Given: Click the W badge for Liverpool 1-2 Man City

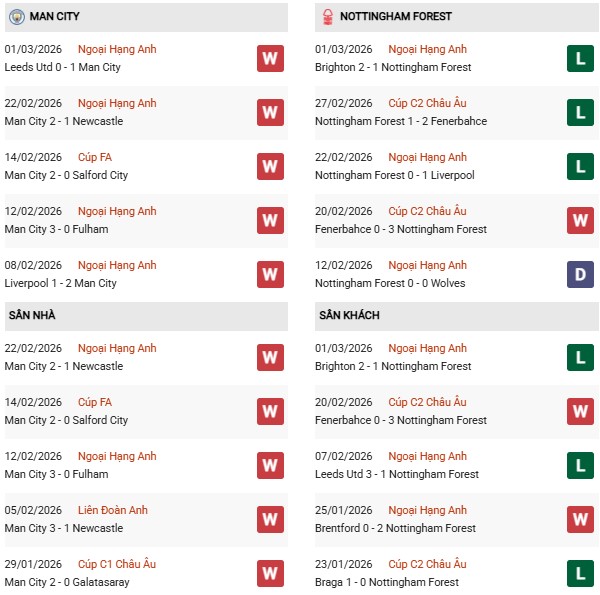Looking at the screenshot, I should [x=270, y=274].
